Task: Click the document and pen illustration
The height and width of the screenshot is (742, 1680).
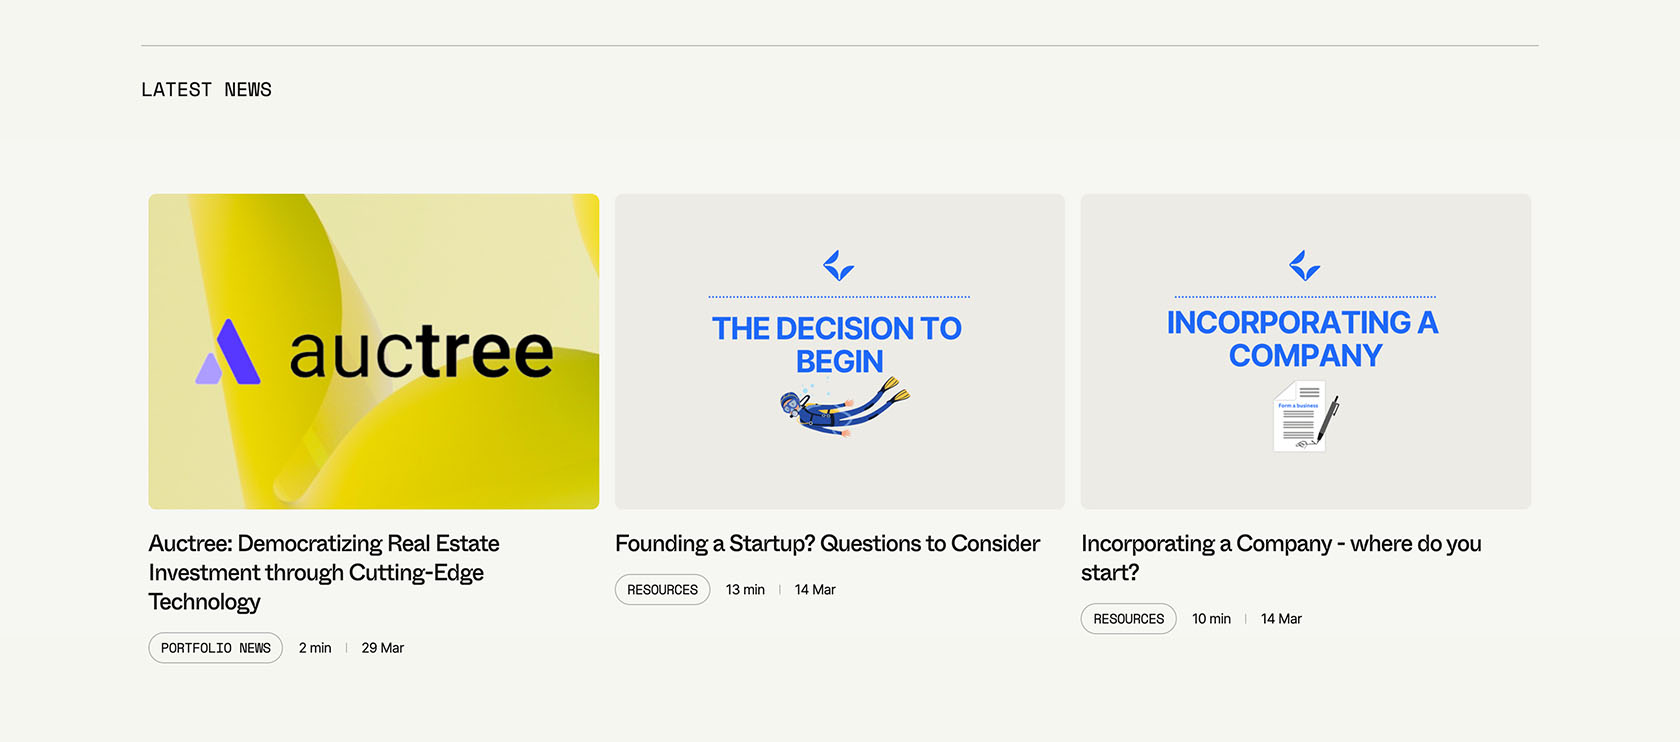Action: pyautogui.click(x=1306, y=416)
